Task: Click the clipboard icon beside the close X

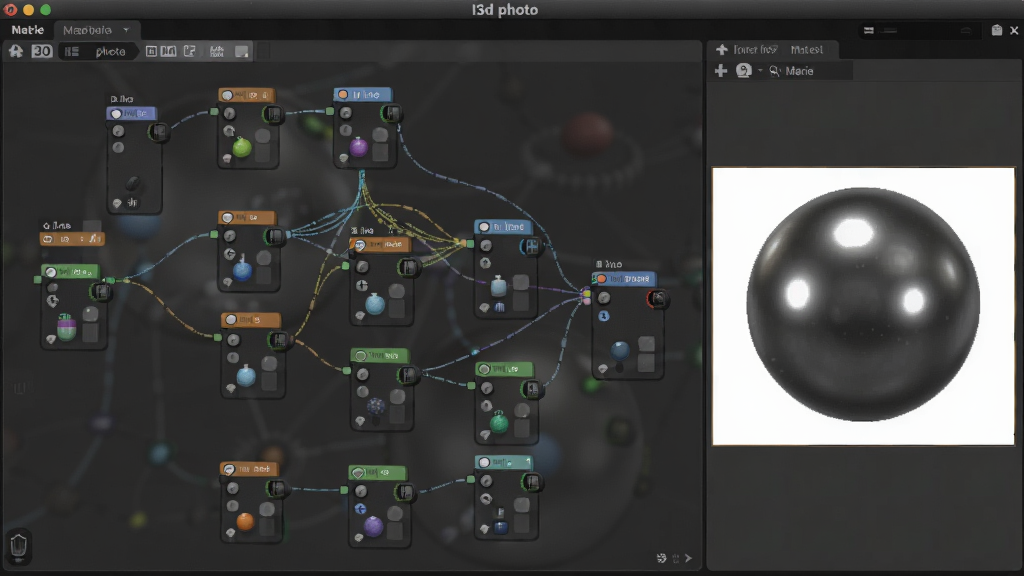Action: [997, 30]
